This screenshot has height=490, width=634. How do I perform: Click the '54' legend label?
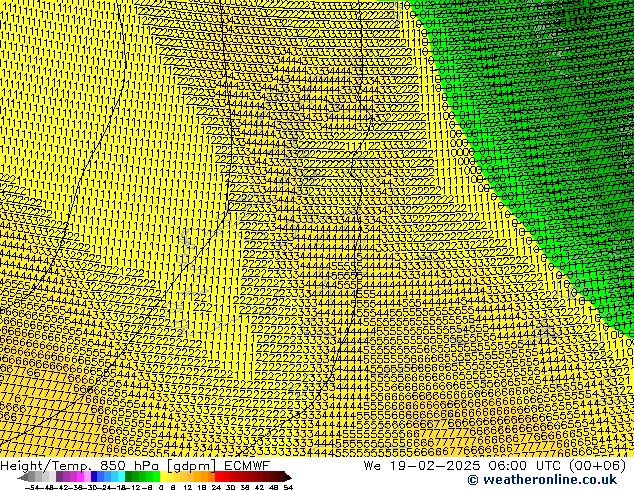(x=288, y=488)
